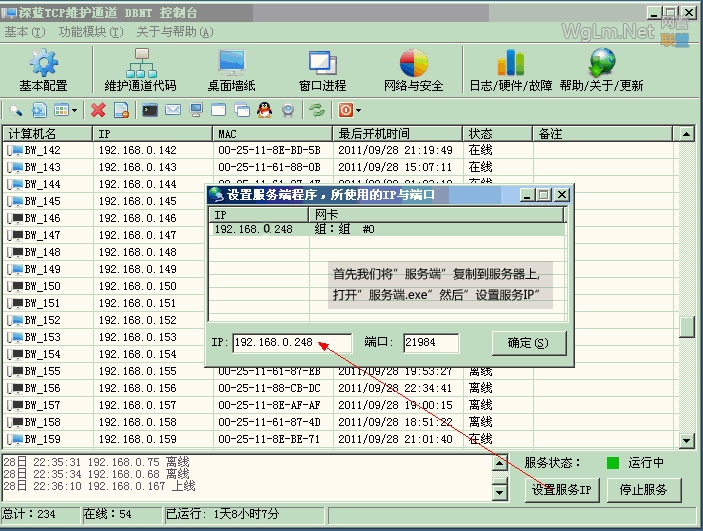
Task: Click the BW_158 computer icon
Action: [16, 422]
